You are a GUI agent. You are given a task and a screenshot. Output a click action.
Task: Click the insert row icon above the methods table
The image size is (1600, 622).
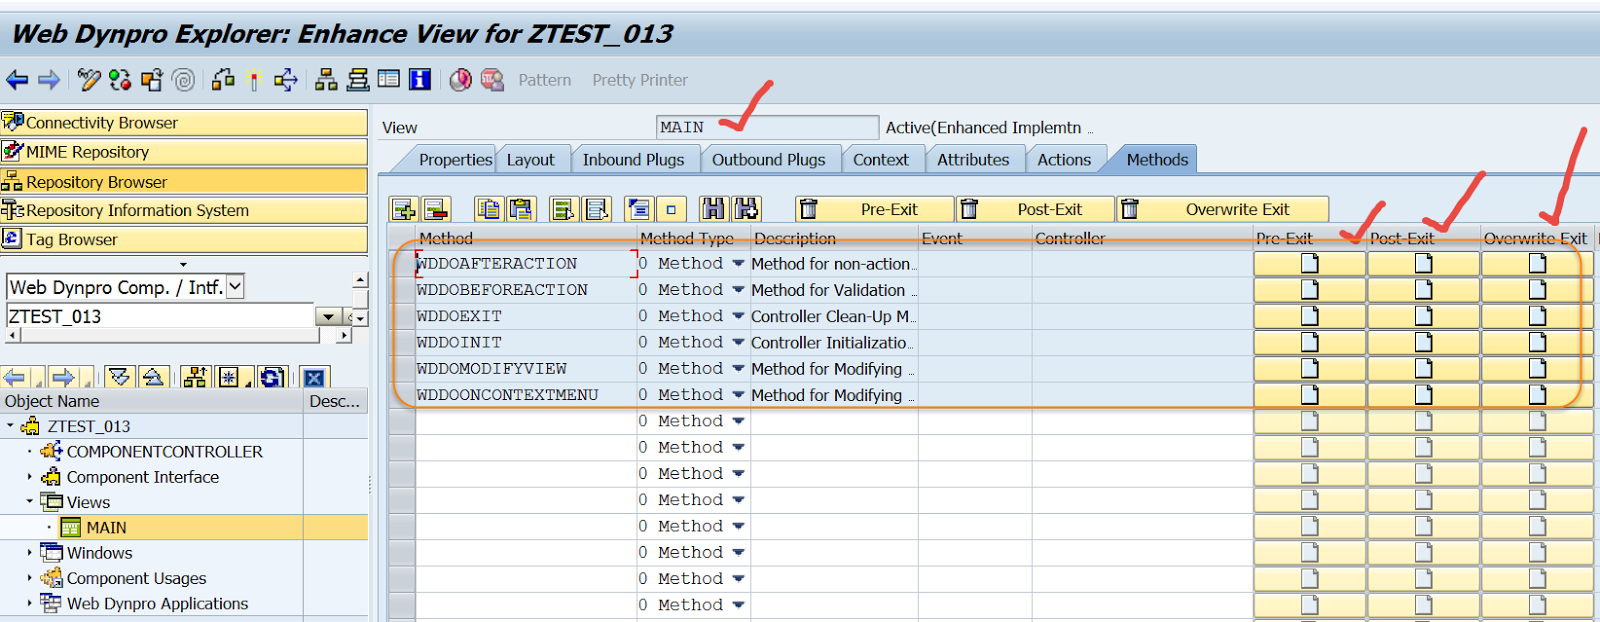(404, 209)
